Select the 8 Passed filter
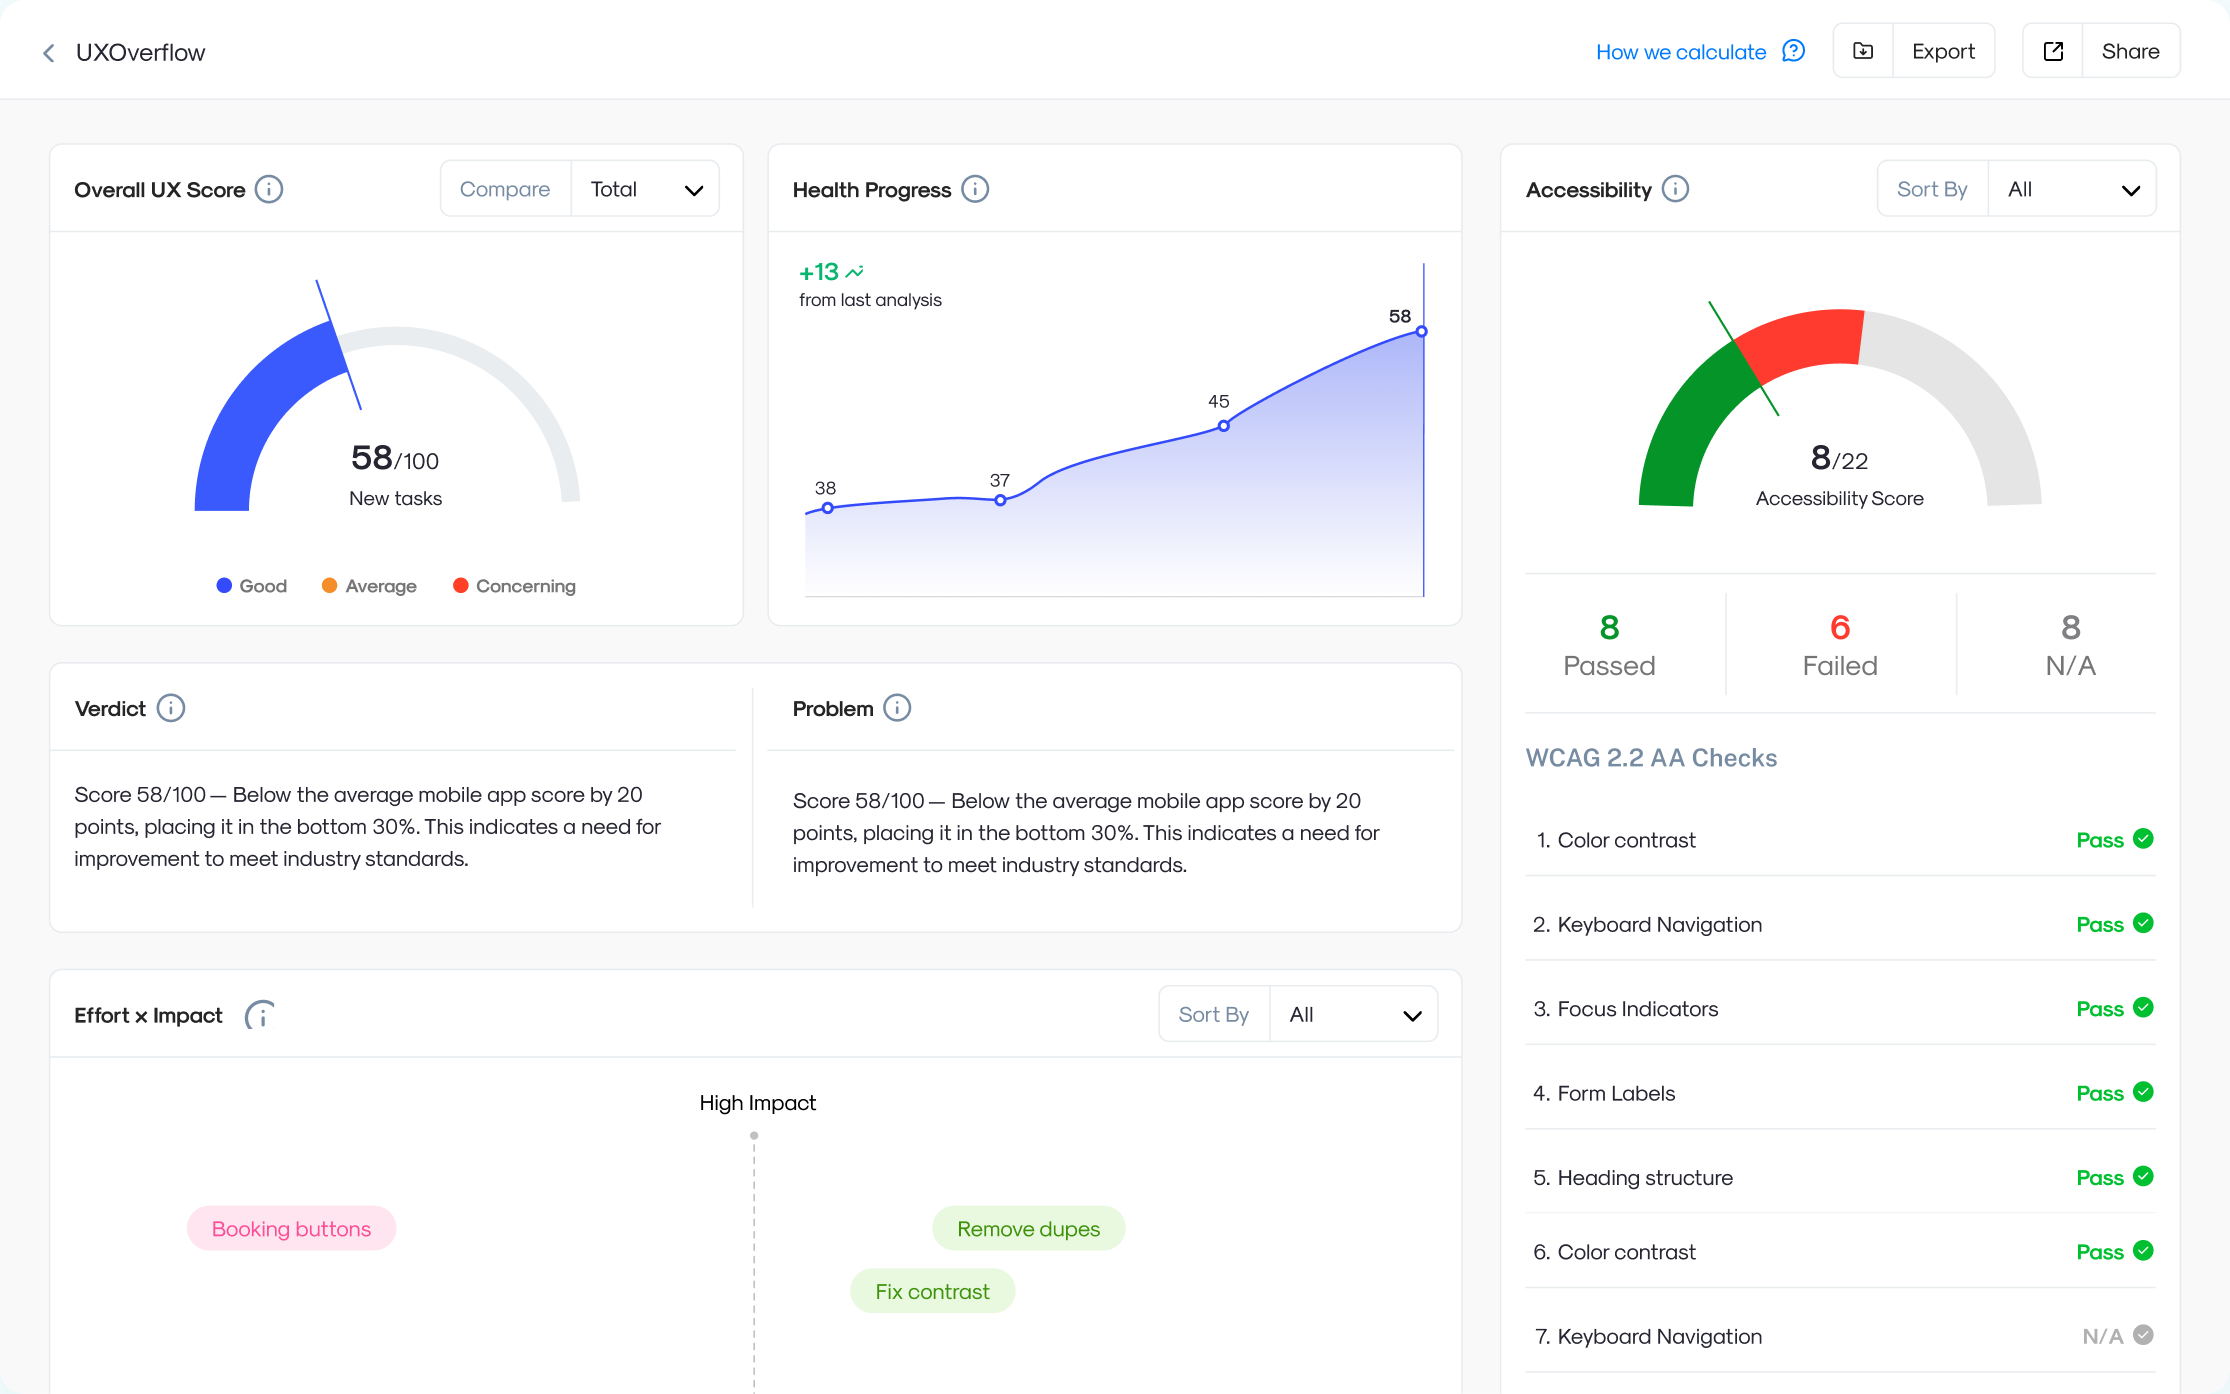 tap(1609, 645)
